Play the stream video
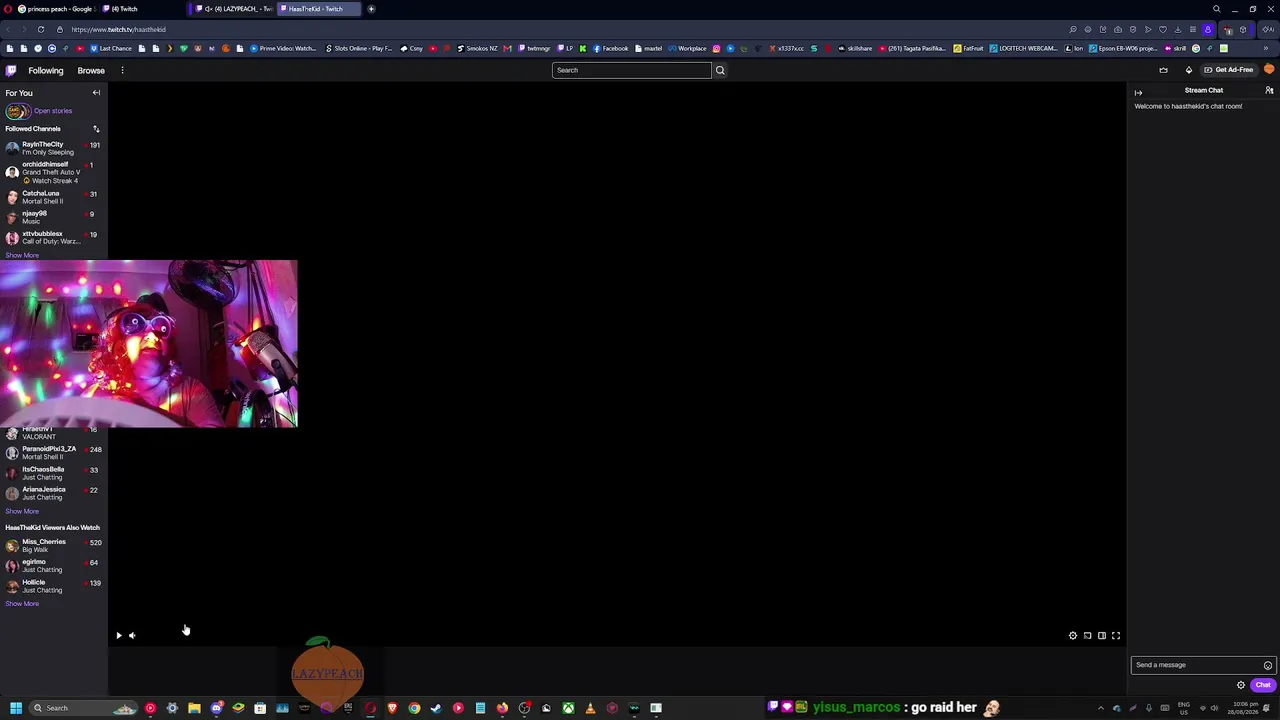 118,635
